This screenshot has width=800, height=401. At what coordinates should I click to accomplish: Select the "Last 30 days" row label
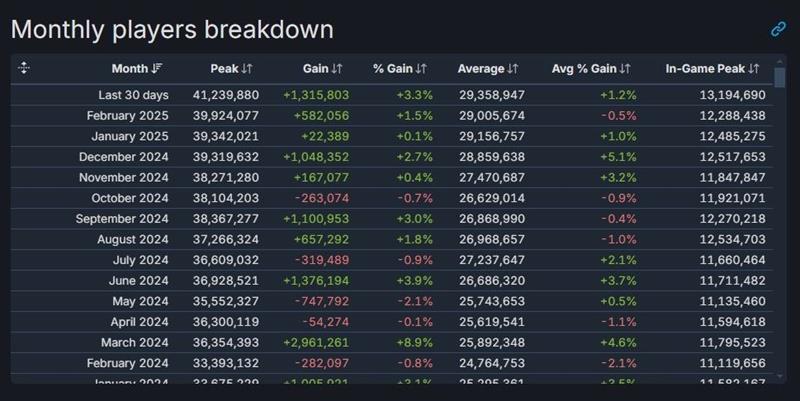click(x=133, y=95)
